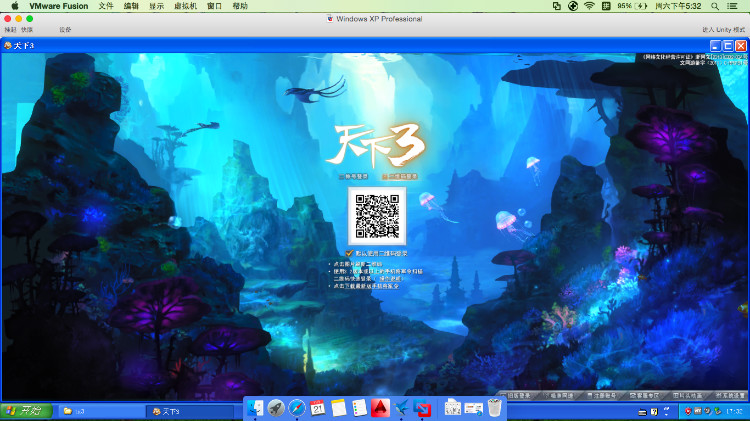Click green zoom button of VMware window

(x=30, y=19)
